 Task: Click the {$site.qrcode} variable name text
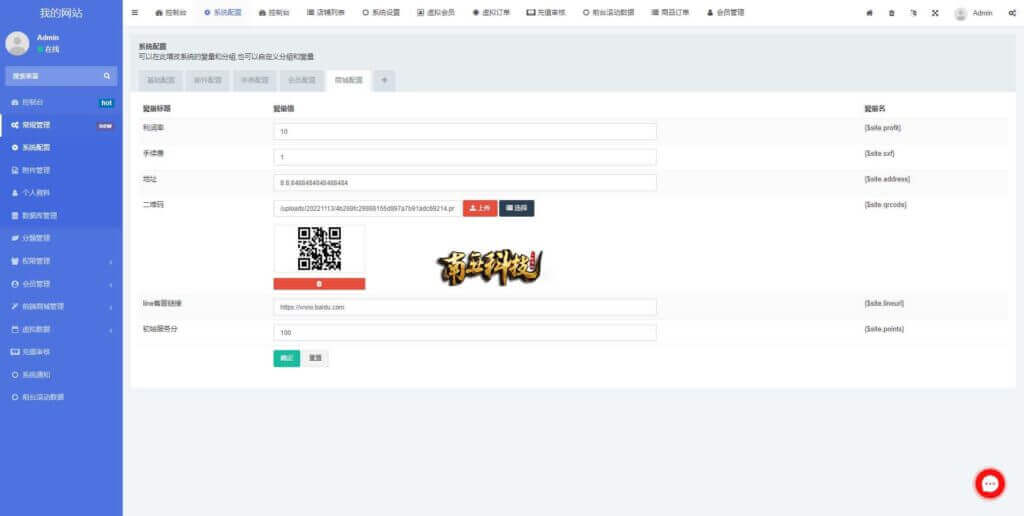pyautogui.click(x=885, y=204)
